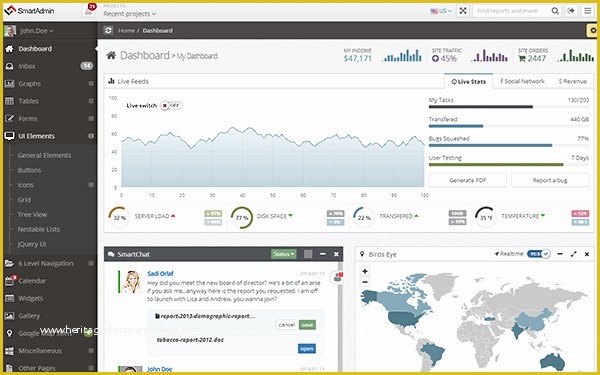Click the Generate PDF button
Viewport: 600px width, 375px height.
coord(468,180)
